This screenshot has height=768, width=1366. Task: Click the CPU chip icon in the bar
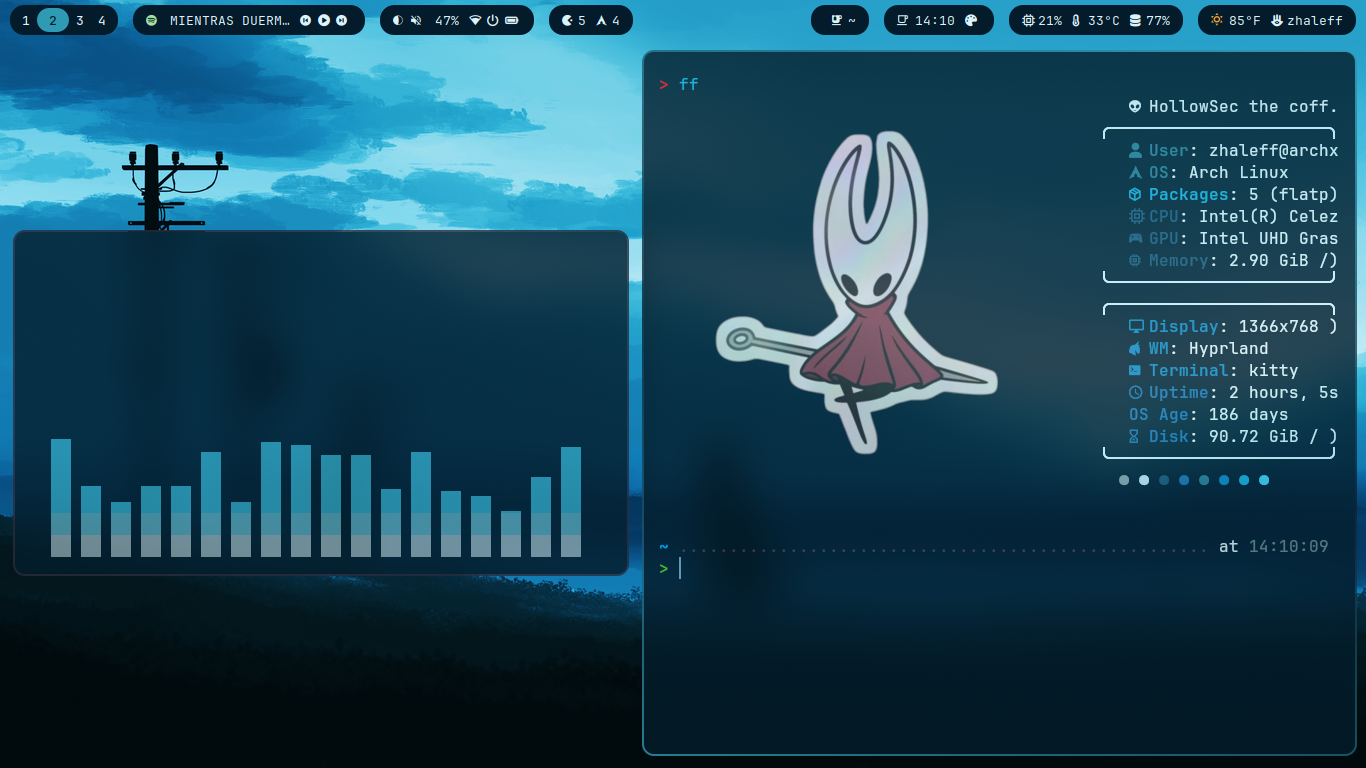1029,20
